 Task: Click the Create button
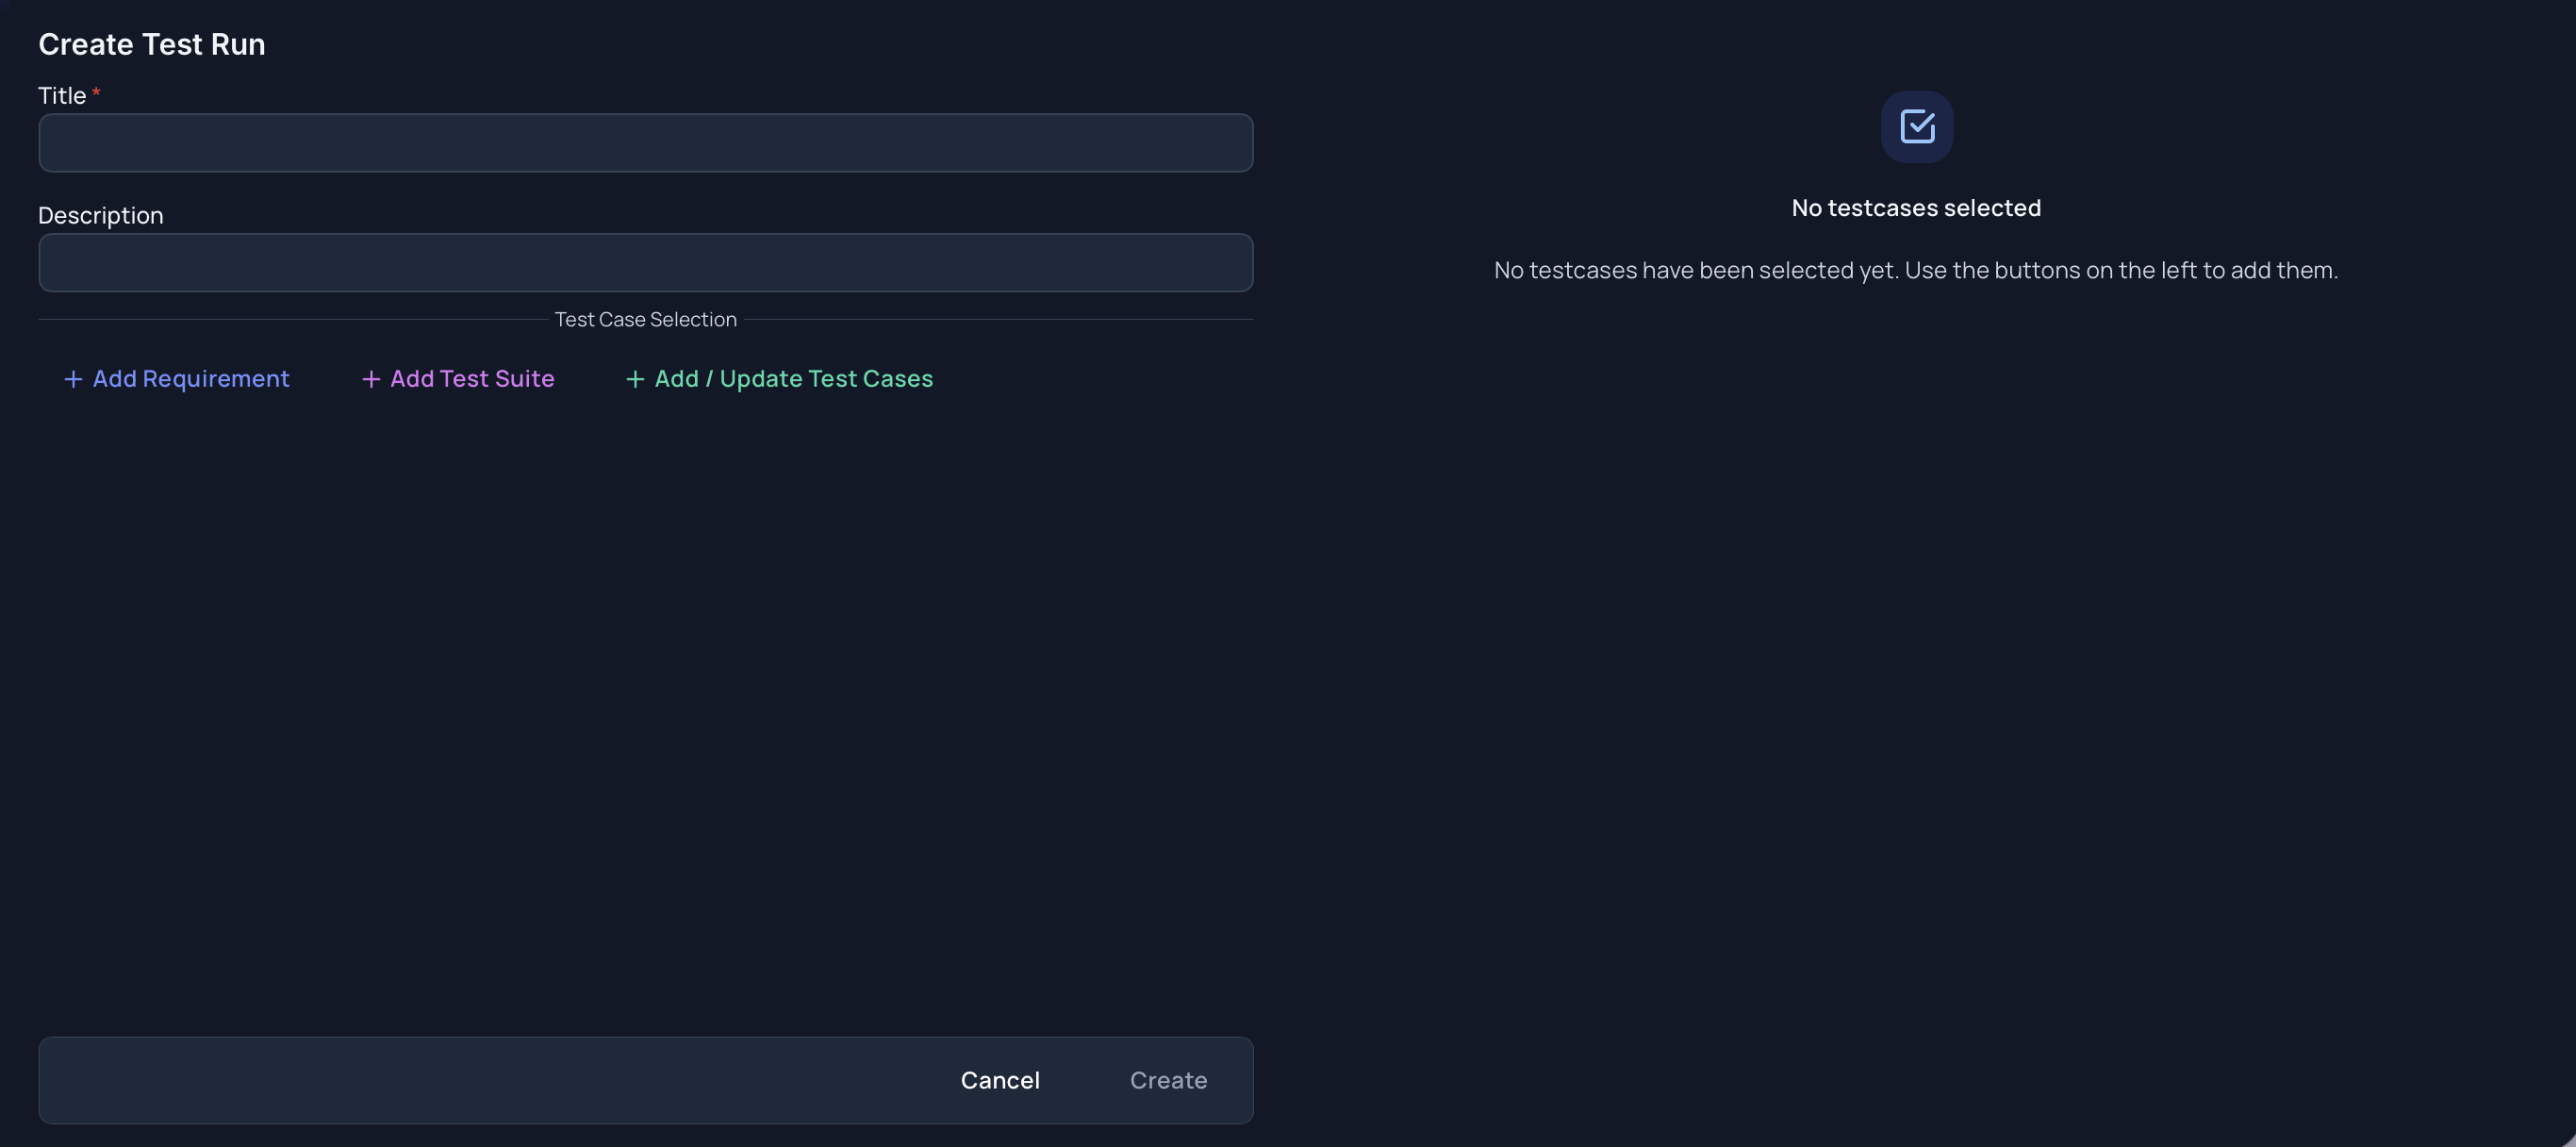[1168, 1080]
